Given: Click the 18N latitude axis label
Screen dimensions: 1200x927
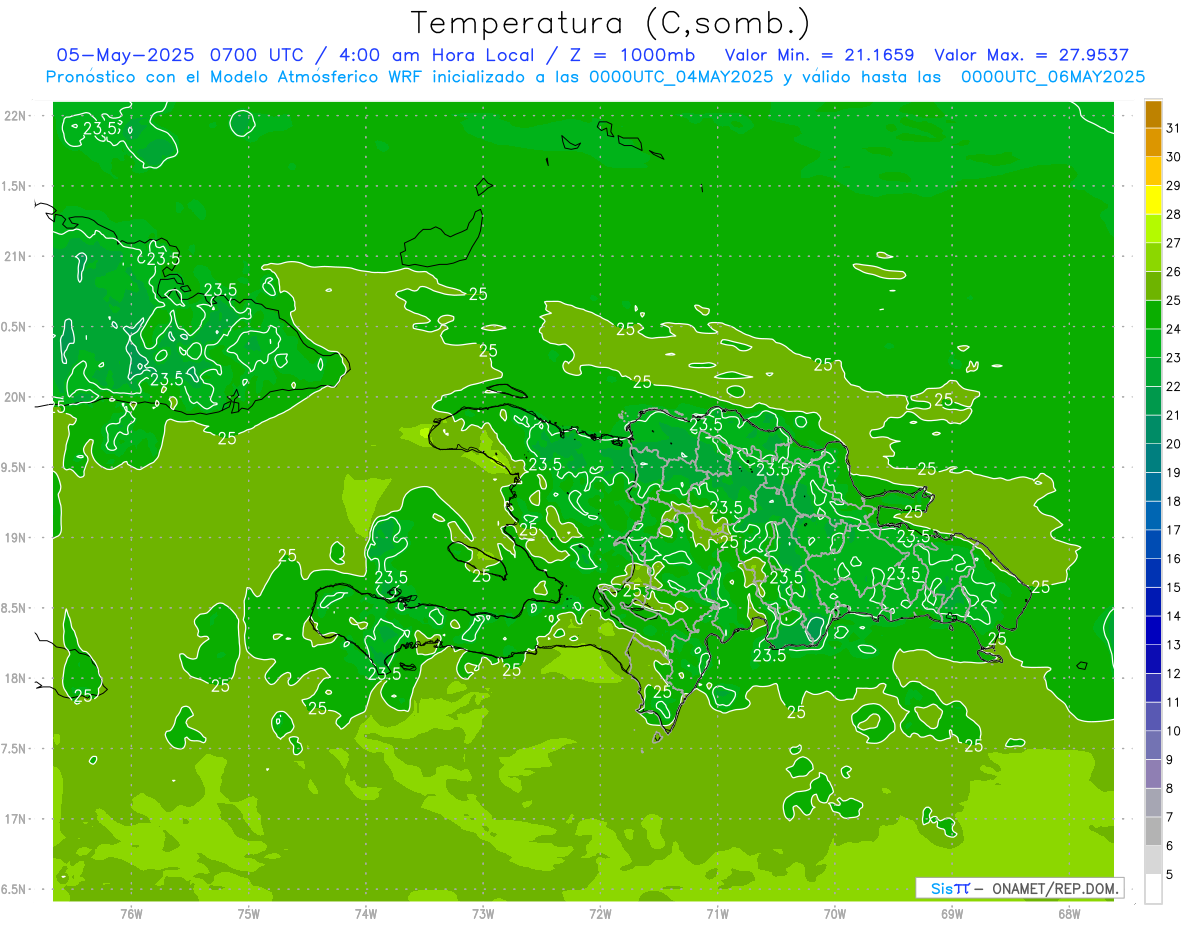Looking at the screenshot, I should point(16,678).
